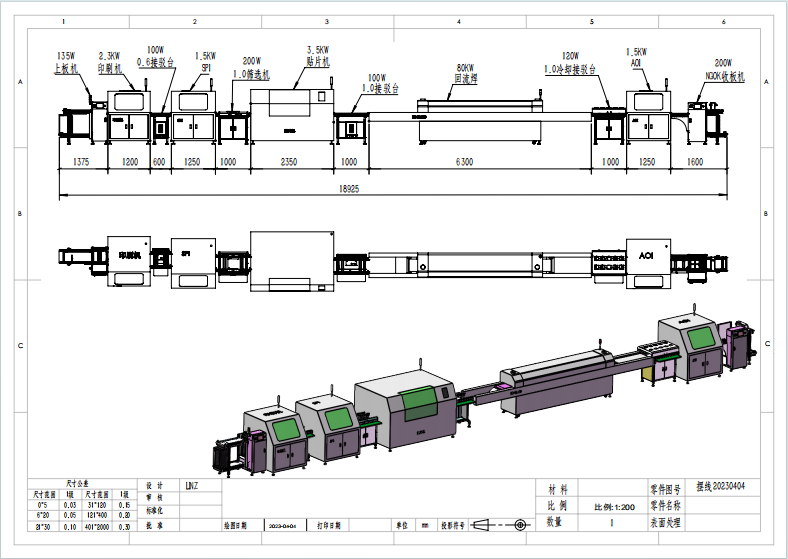788x559 pixels.
Task: Select the AOI machine in the plan view
Action: [645, 256]
